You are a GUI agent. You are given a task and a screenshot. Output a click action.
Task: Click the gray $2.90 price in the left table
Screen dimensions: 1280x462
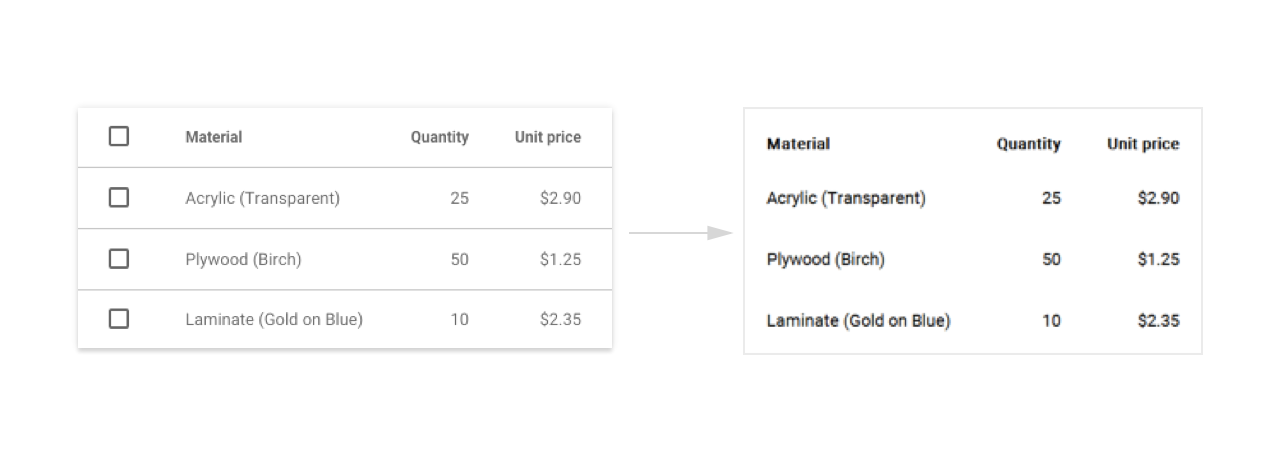560,198
